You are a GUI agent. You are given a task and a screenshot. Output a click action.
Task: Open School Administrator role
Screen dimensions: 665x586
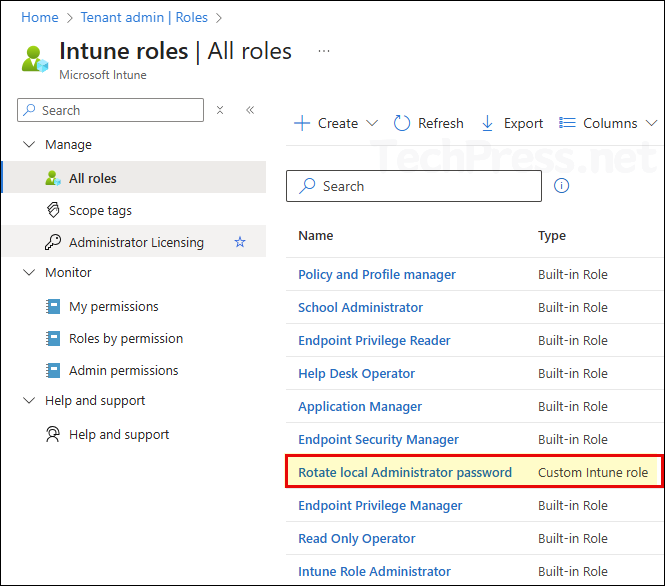point(360,307)
